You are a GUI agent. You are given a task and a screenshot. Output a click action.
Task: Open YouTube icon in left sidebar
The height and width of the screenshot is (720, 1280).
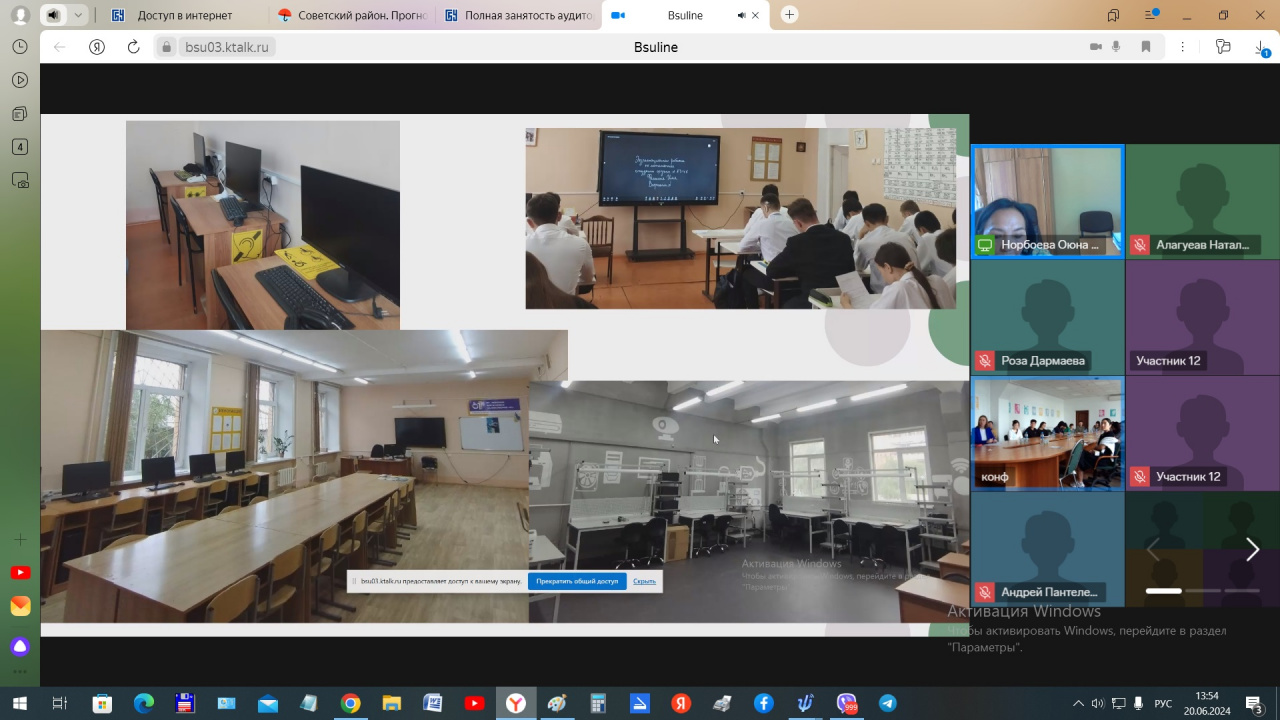pyautogui.click(x=20, y=573)
